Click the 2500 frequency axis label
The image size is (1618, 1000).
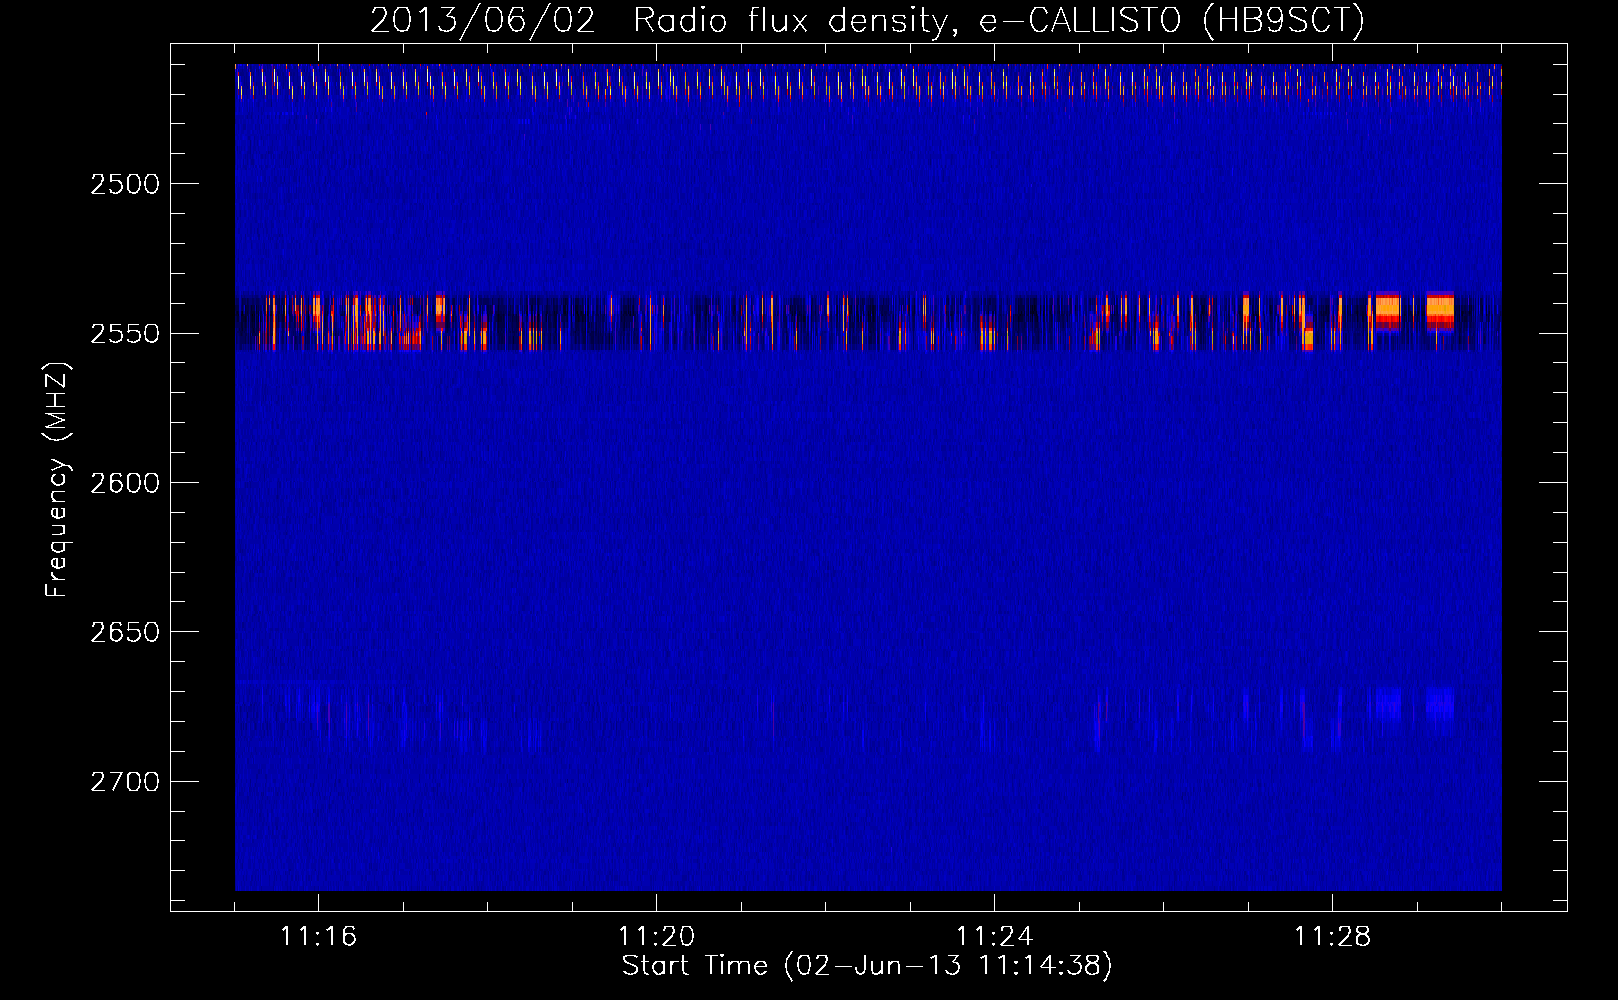click(x=125, y=184)
